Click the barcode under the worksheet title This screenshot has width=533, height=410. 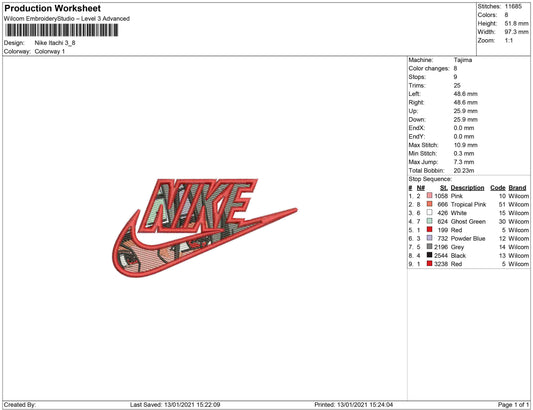pos(62,30)
